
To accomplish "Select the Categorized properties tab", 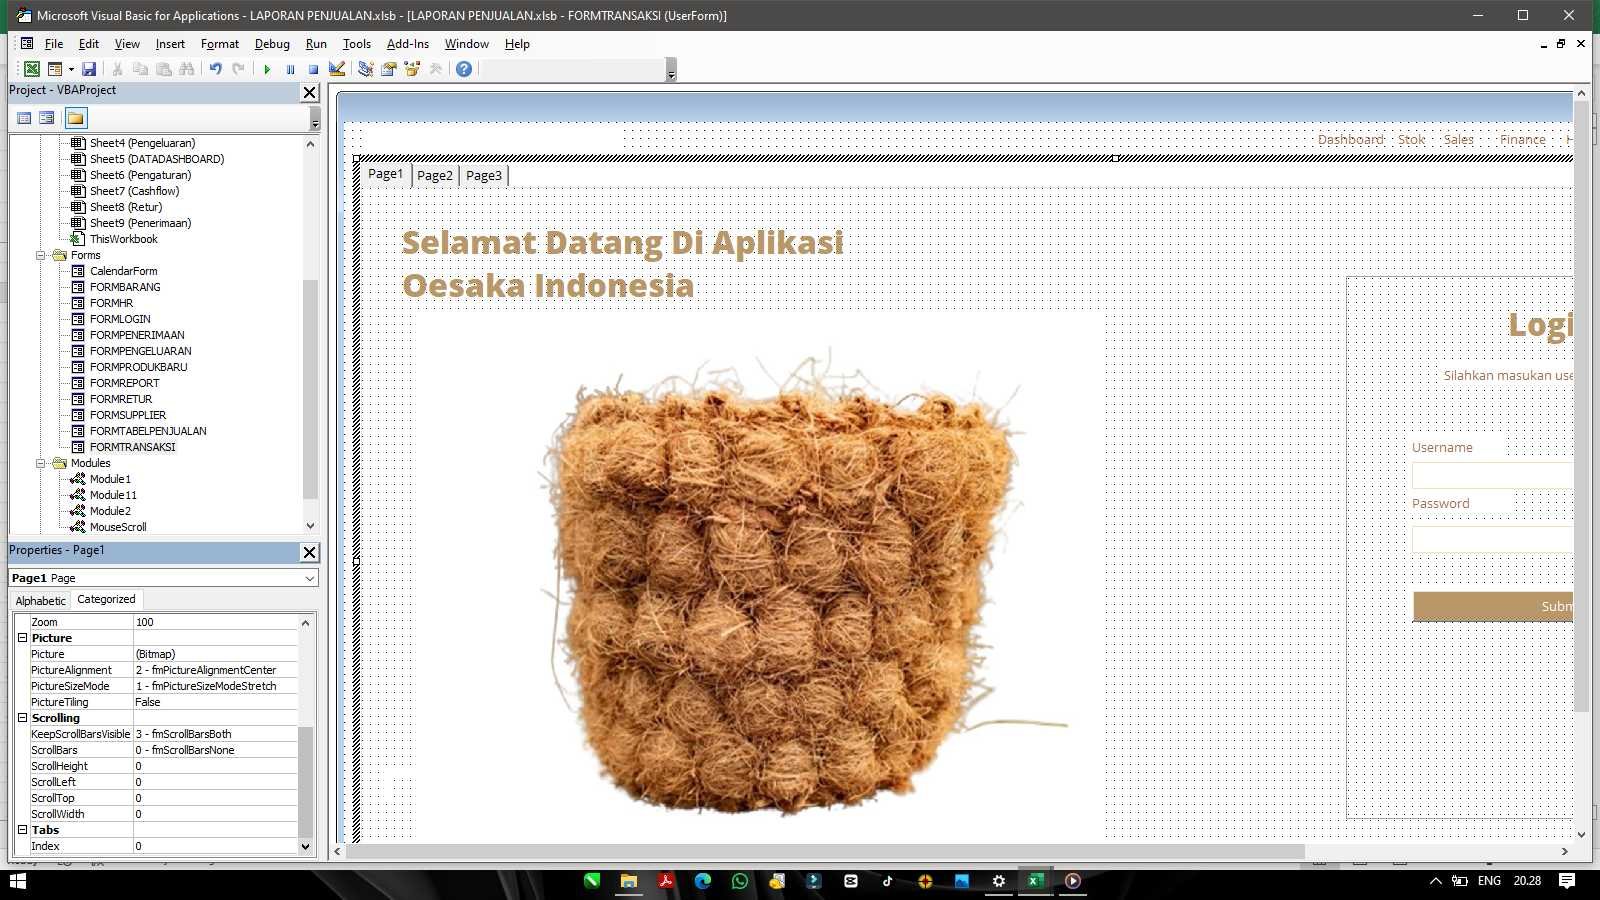I will [106, 600].
